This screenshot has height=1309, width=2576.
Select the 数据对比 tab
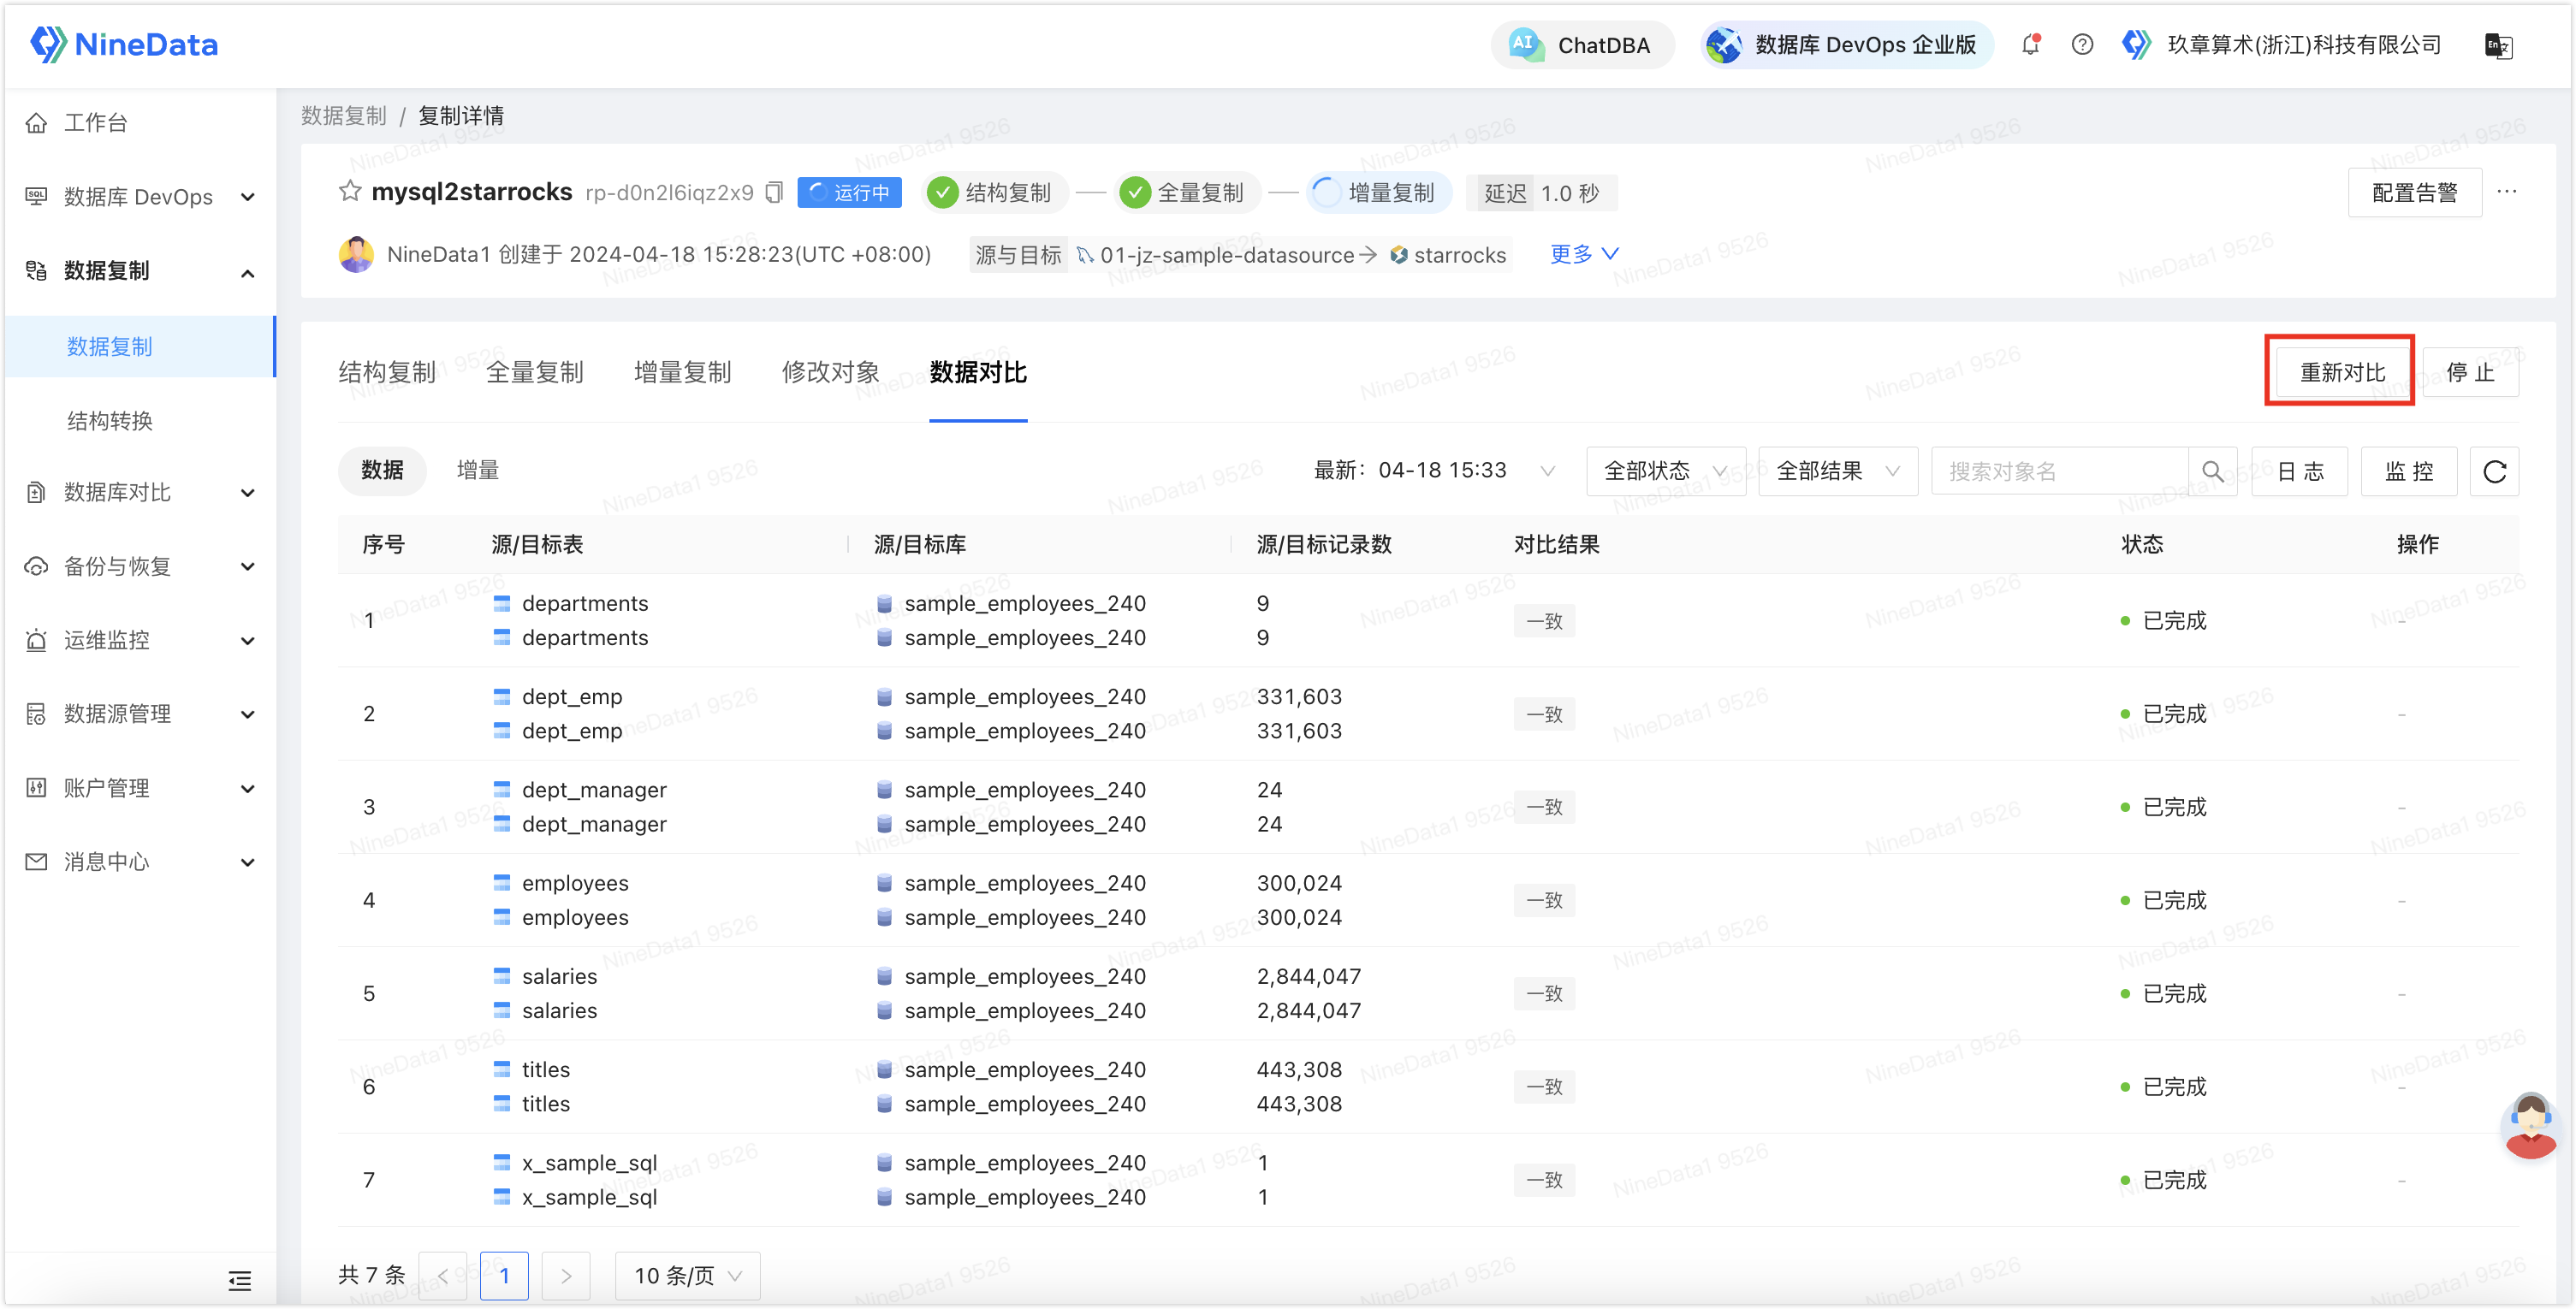tap(978, 372)
